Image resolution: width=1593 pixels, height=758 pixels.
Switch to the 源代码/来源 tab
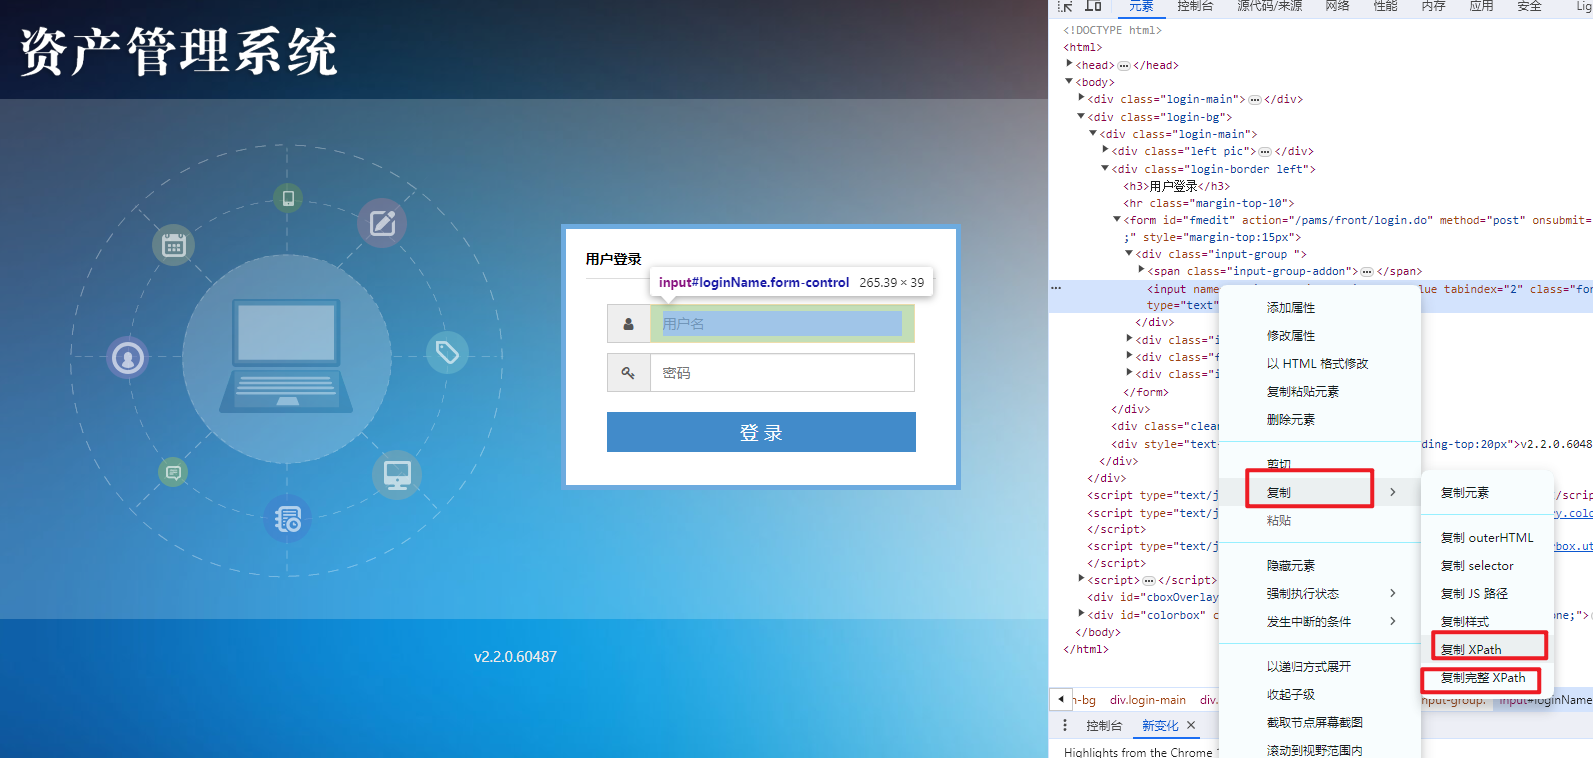tap(1269, 6)
